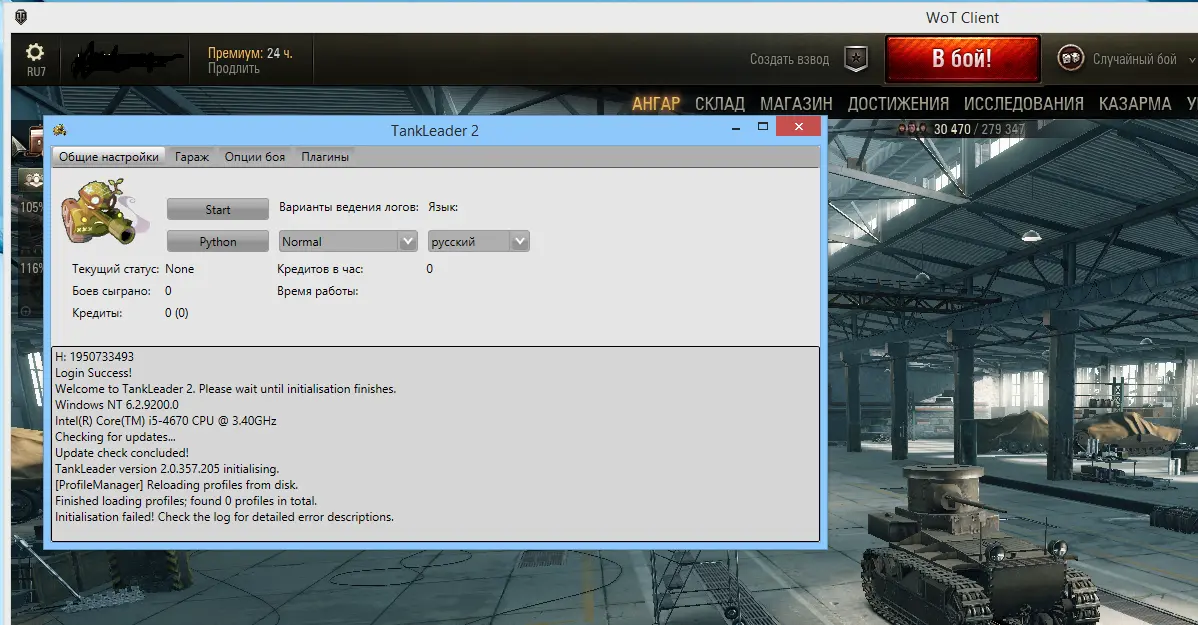Image resolution: width=1198 pixels, height=625 pixels.
Task: Click the shield icon beside Создать взвод
Action: pos(856,59)
